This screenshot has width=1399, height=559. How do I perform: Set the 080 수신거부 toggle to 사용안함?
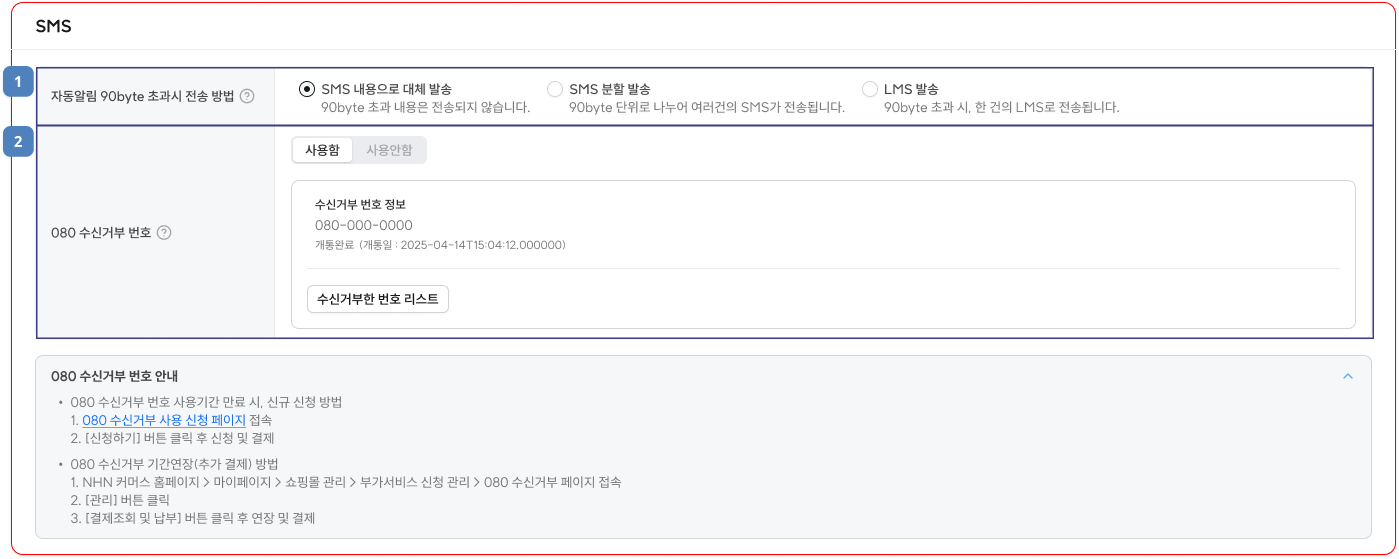[390, 150]
